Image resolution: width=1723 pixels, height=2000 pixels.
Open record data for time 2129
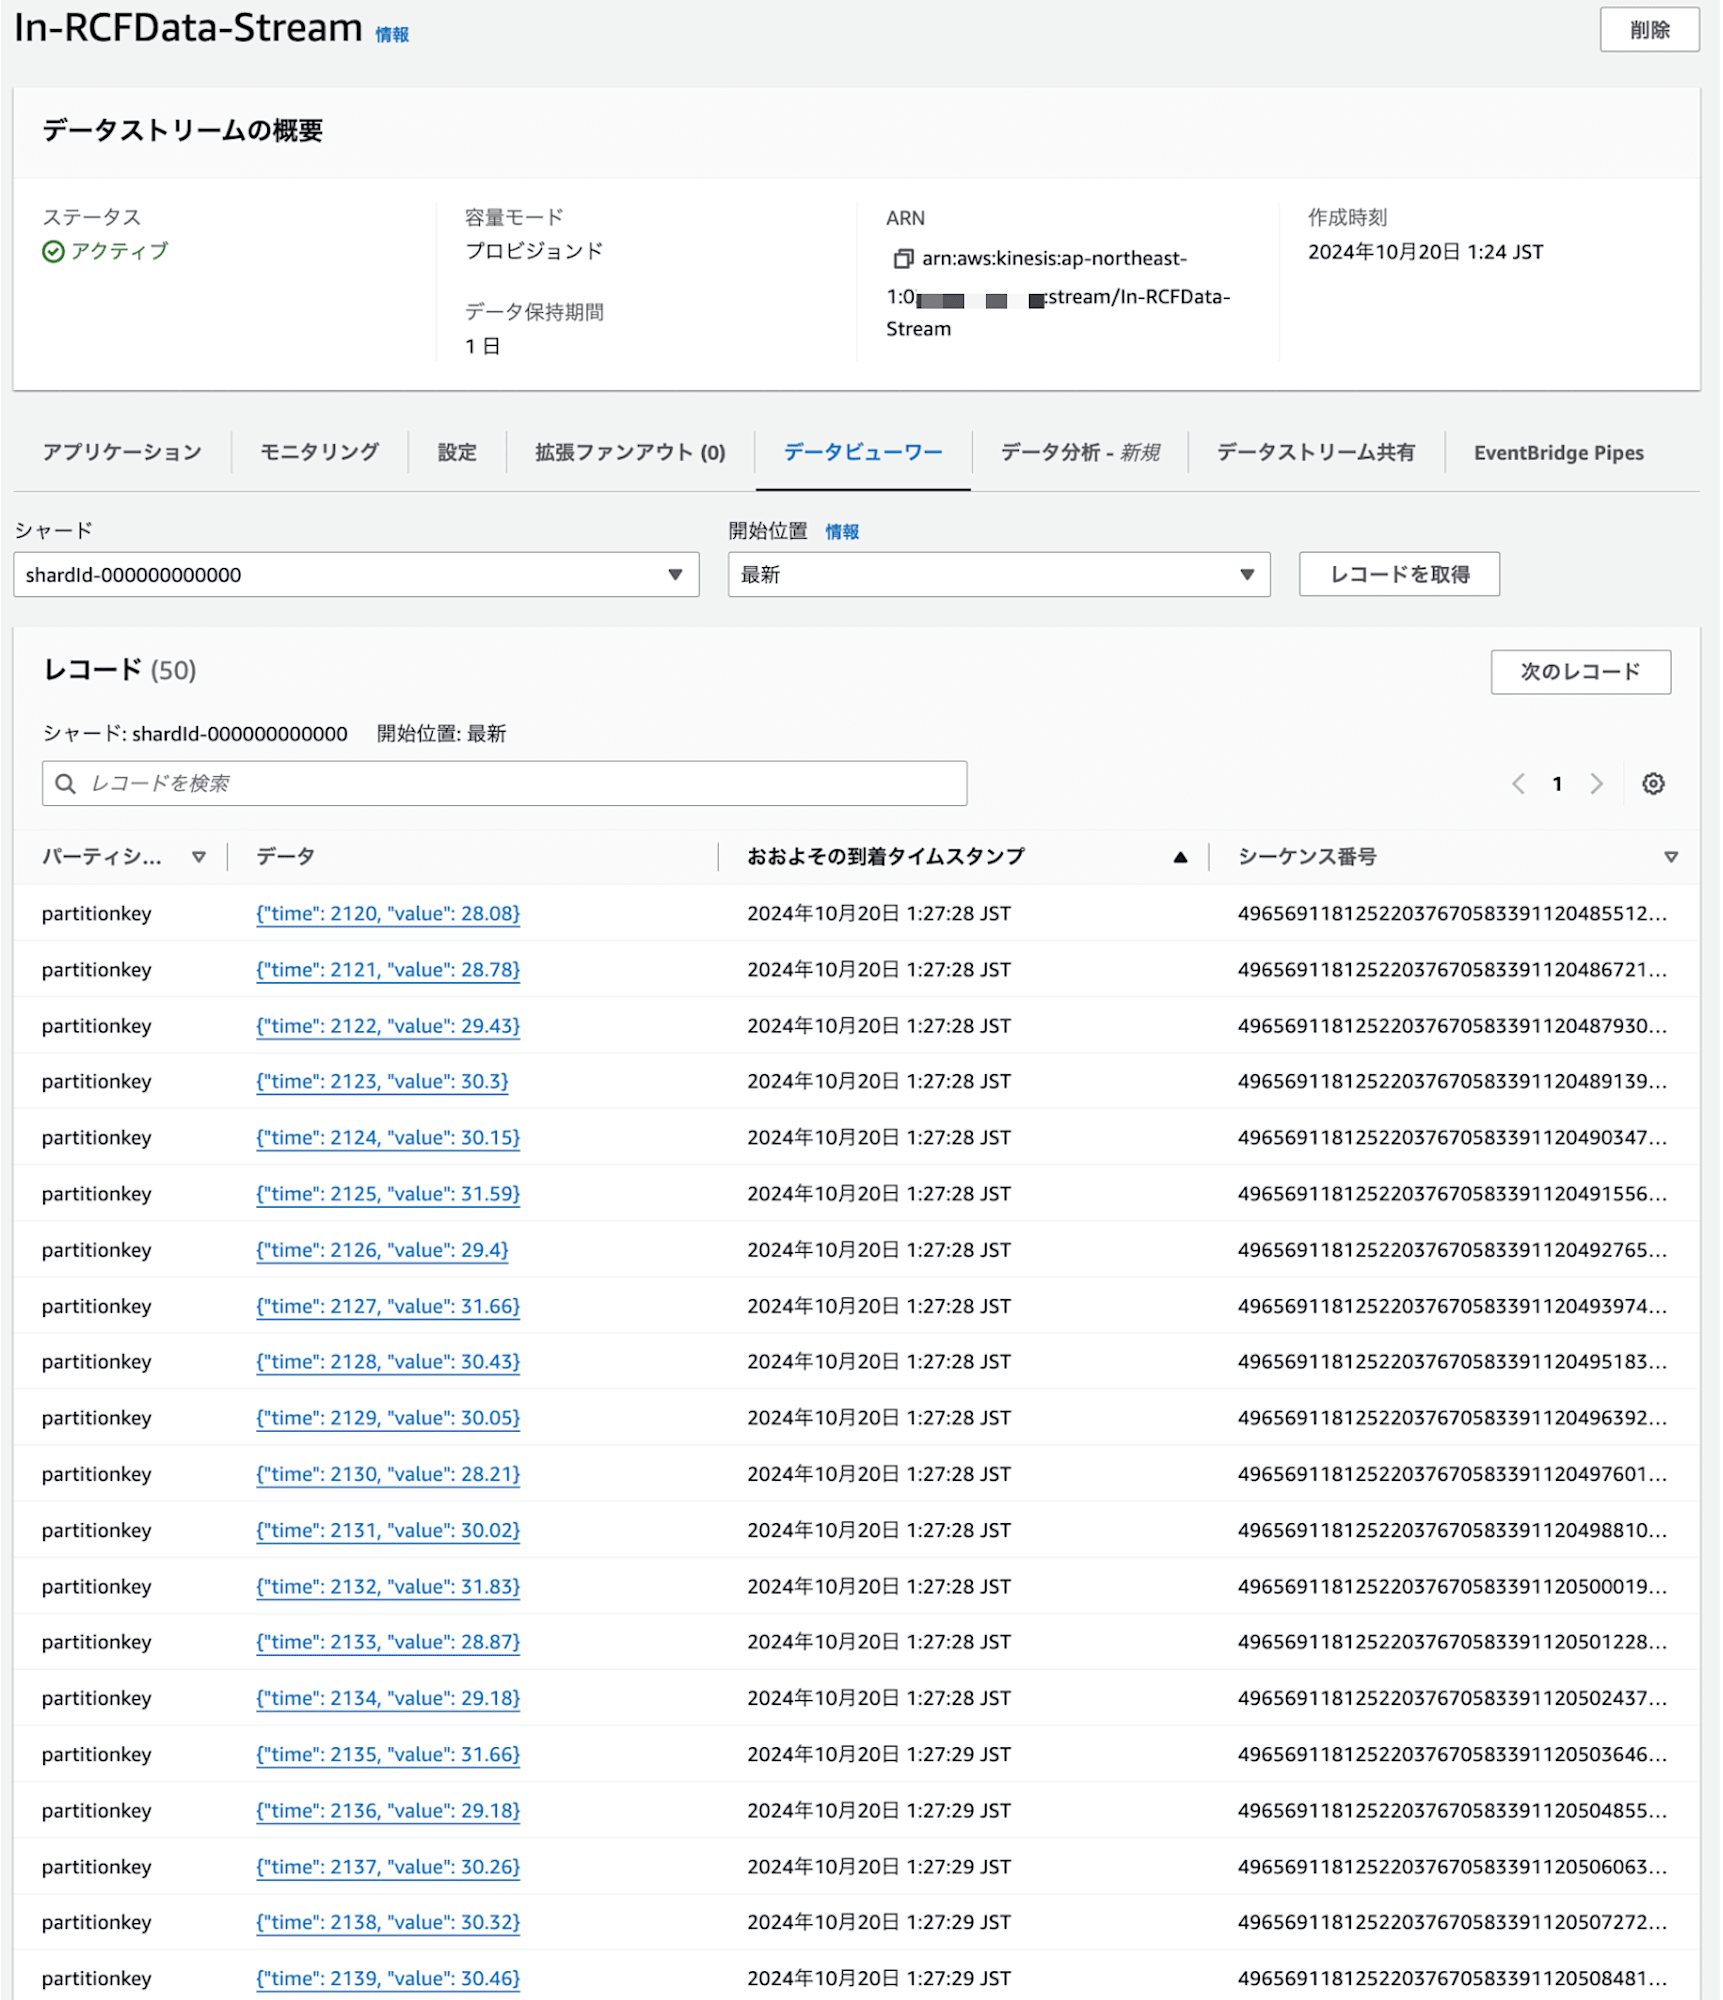[388, 1419]
